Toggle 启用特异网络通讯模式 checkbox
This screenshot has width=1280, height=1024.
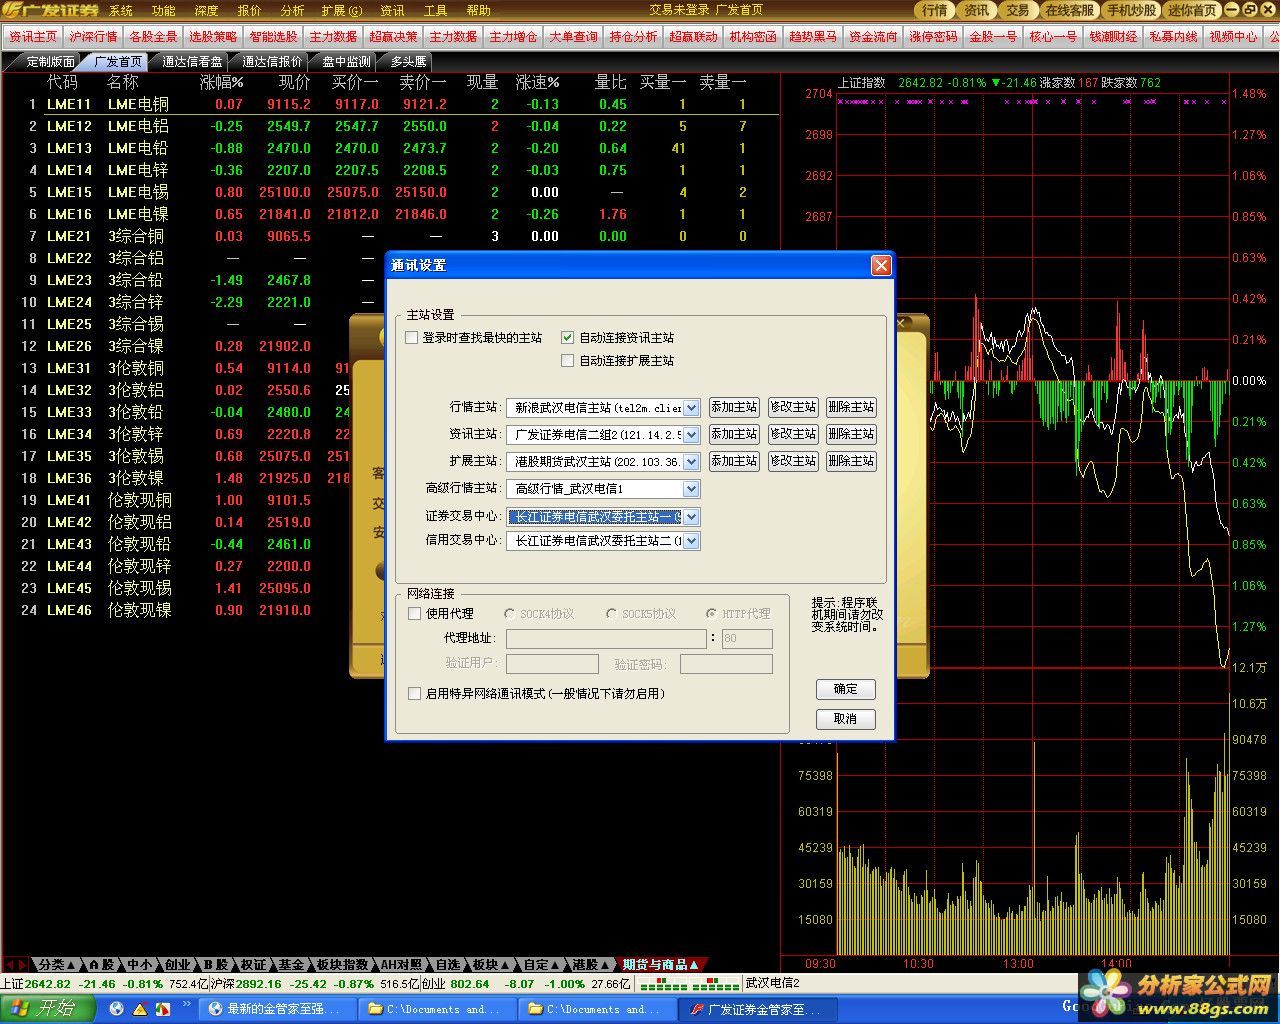pos(414,693)
